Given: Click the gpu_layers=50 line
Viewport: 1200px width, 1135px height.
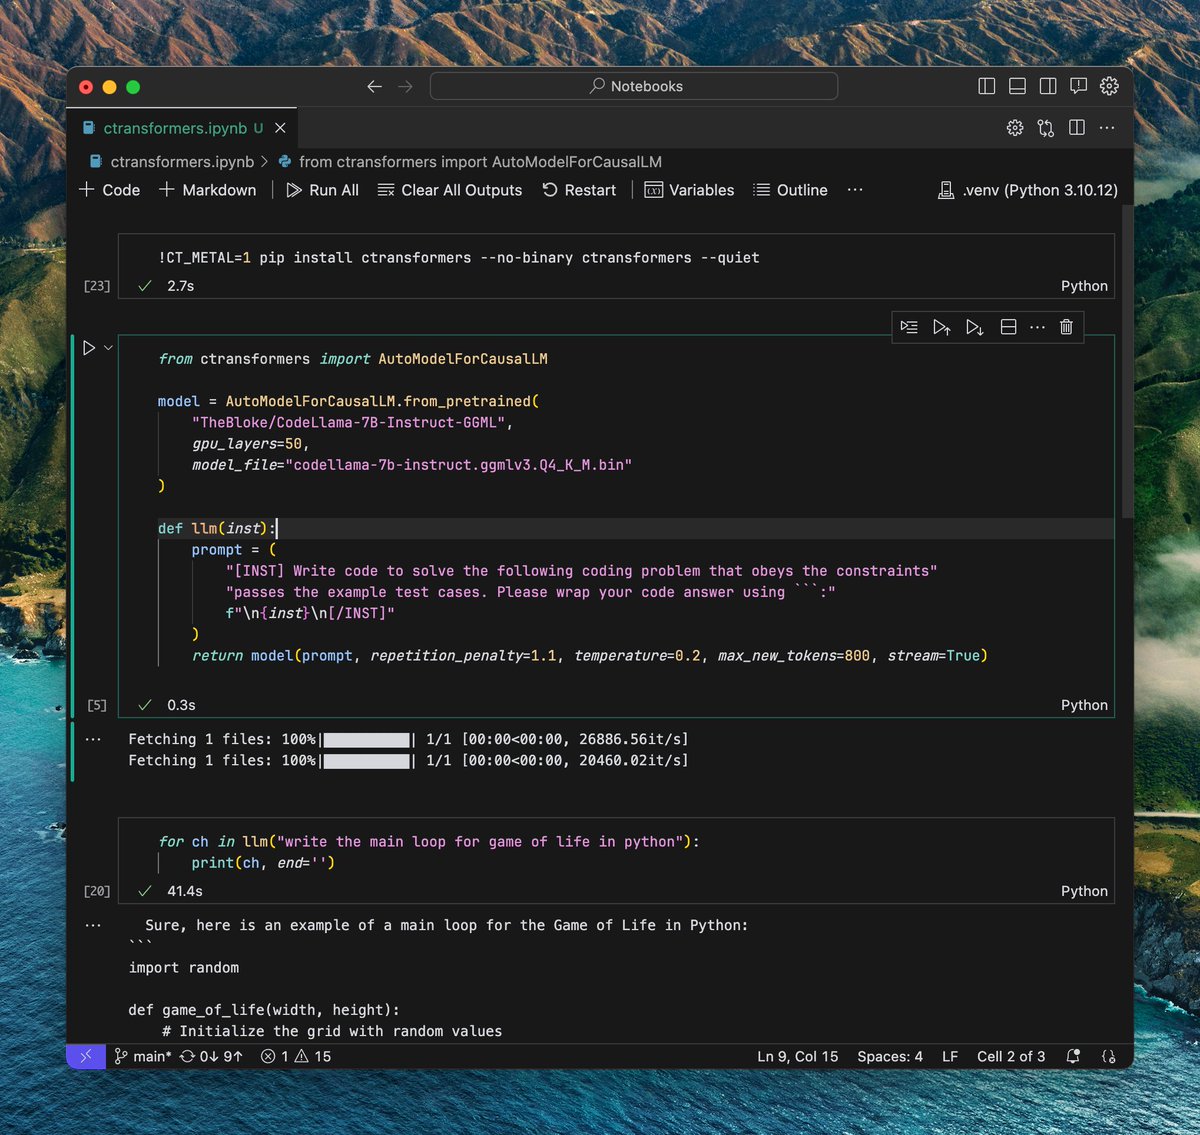Looking at the screenshot, I should pos(251,444).
